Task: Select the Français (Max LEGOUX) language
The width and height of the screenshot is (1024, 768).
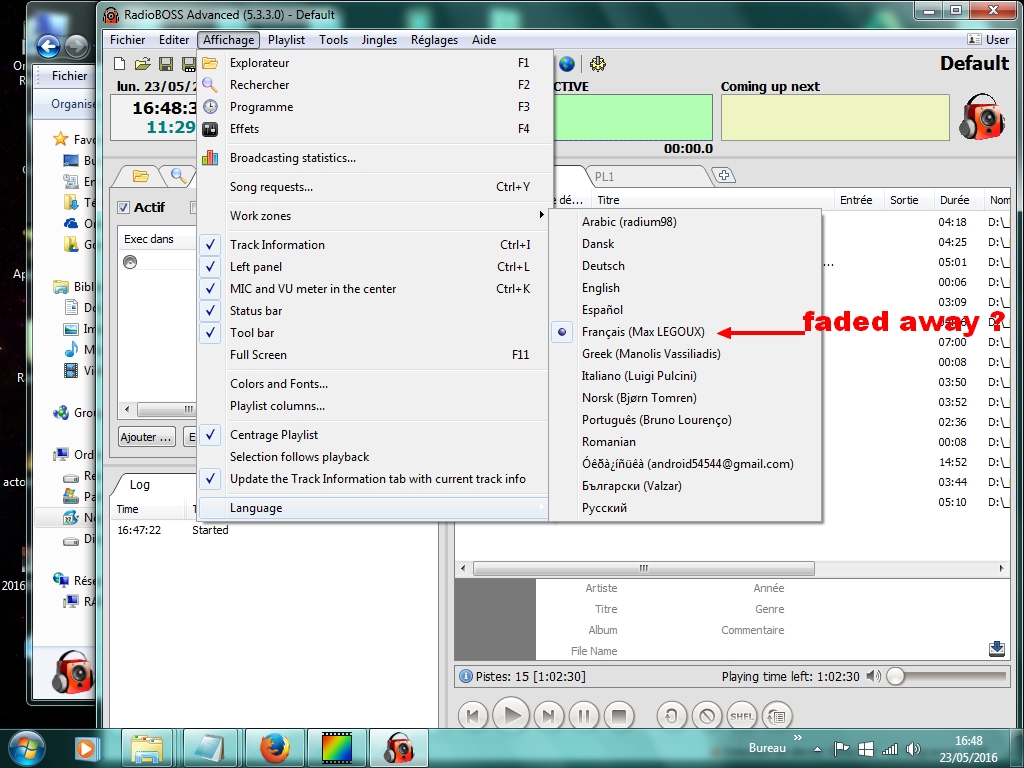Action: 684,332
